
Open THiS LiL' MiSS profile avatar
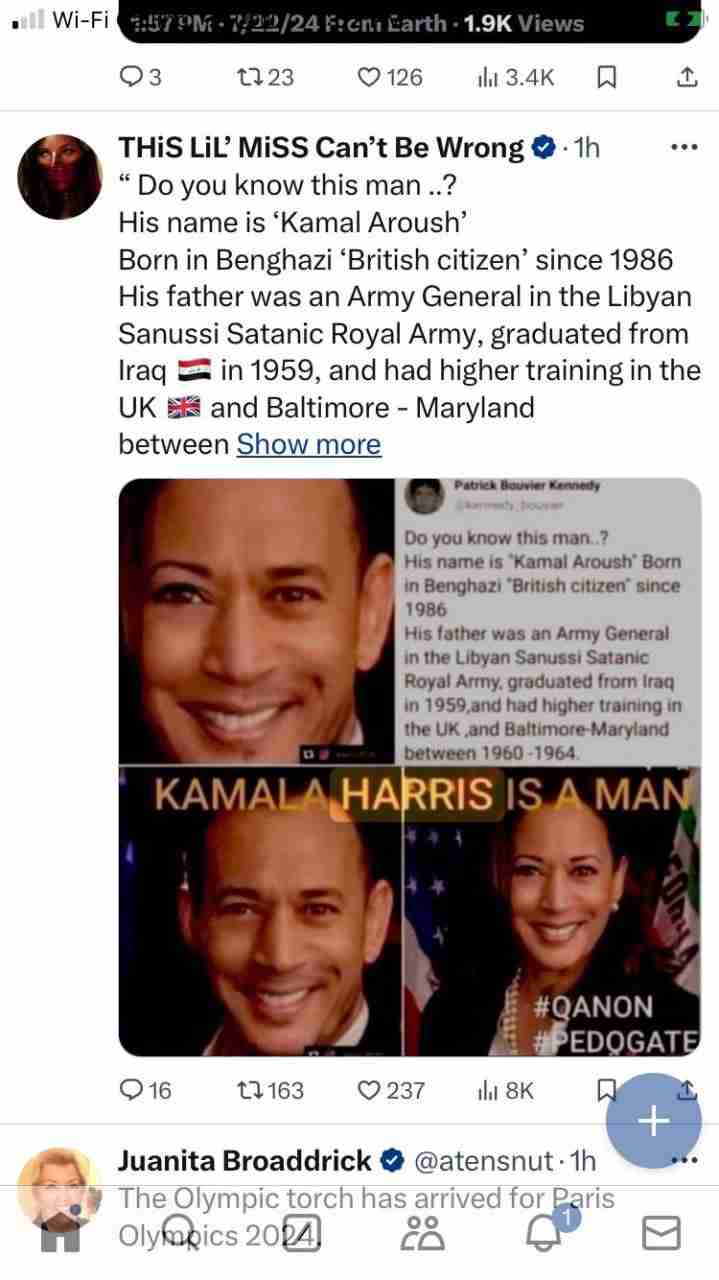(61, 175)
